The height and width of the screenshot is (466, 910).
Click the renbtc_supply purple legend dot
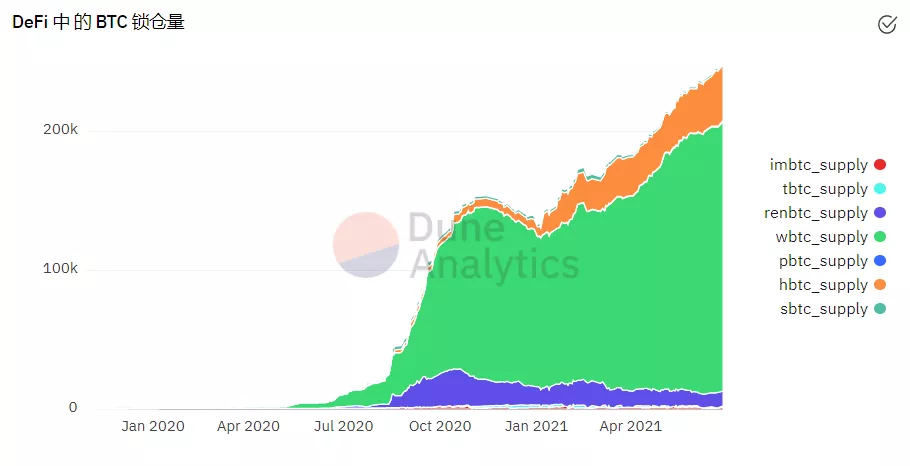(880, 213)
